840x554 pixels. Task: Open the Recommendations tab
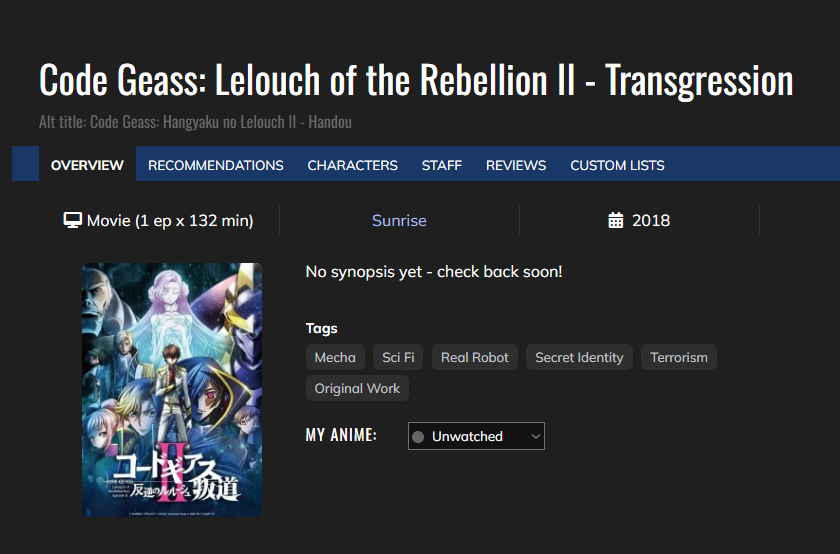[216, 165]
